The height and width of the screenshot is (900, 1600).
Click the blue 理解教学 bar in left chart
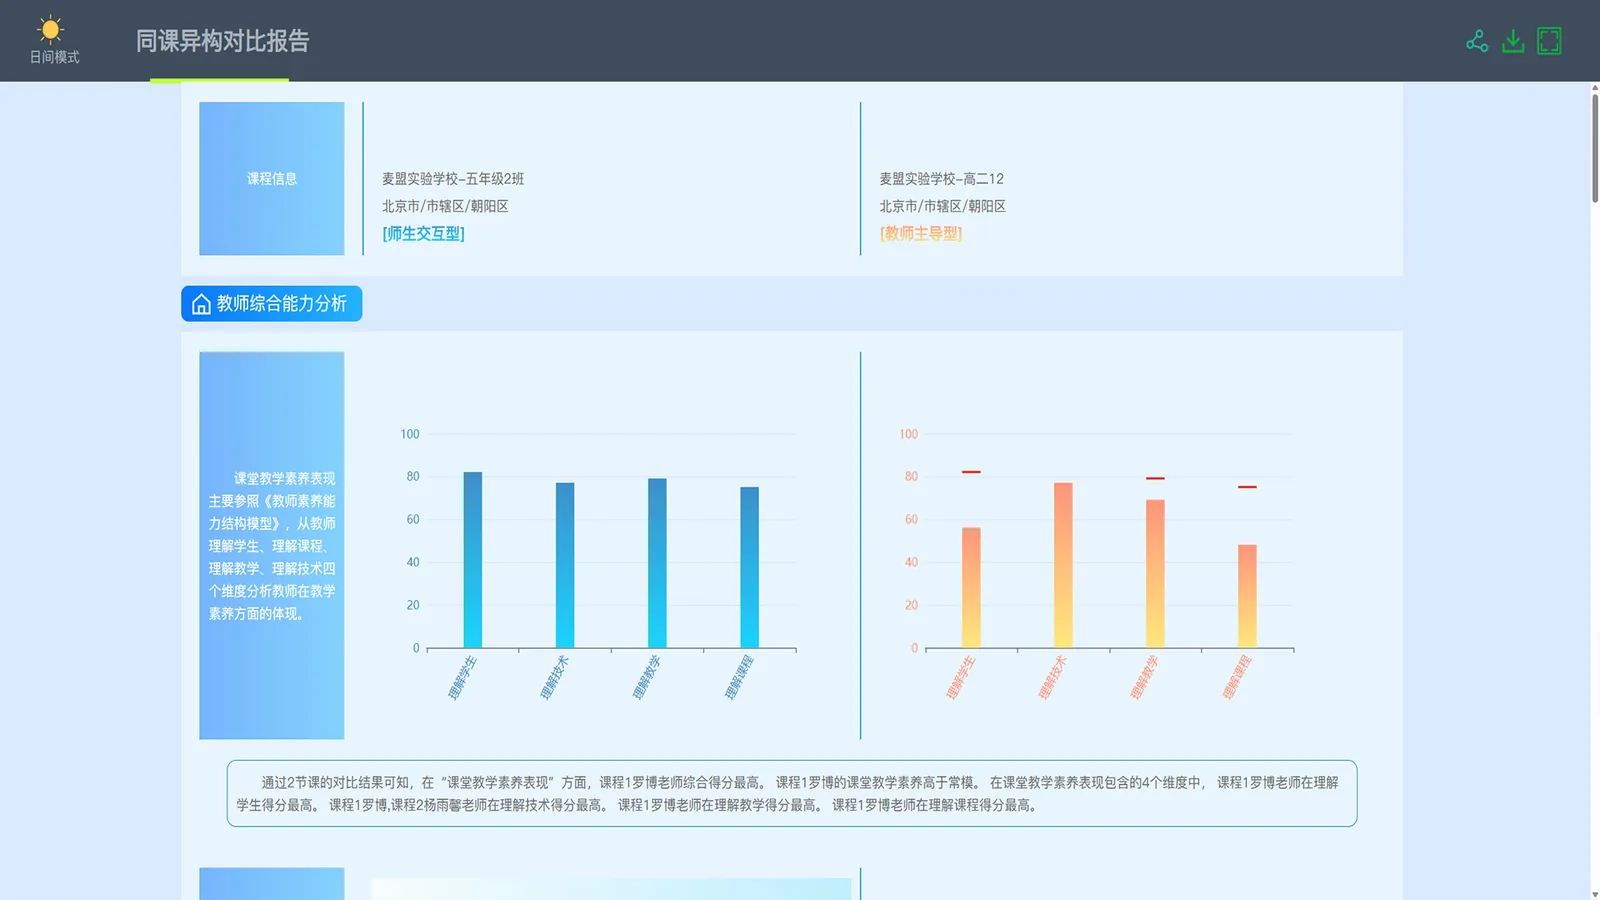657,563
